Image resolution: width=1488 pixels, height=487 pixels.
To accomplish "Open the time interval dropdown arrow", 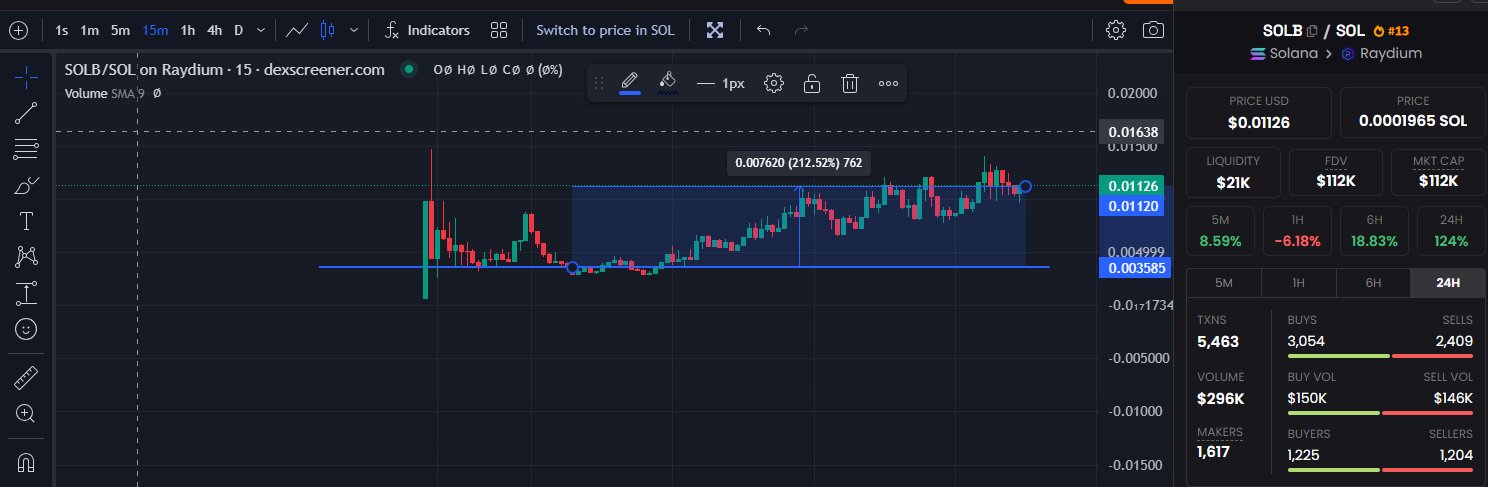I will coord(261,30).
